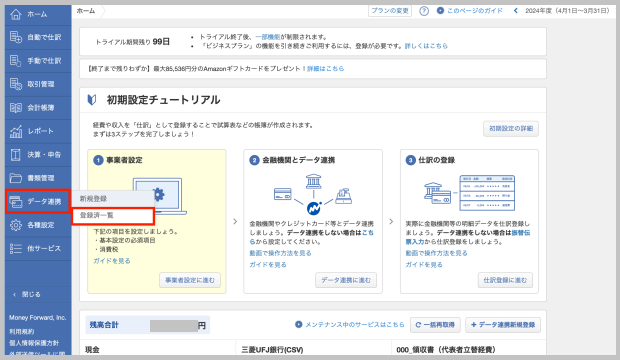
Task: Click the データ連携新規登録 button
Action: click(x=503, y=325)
